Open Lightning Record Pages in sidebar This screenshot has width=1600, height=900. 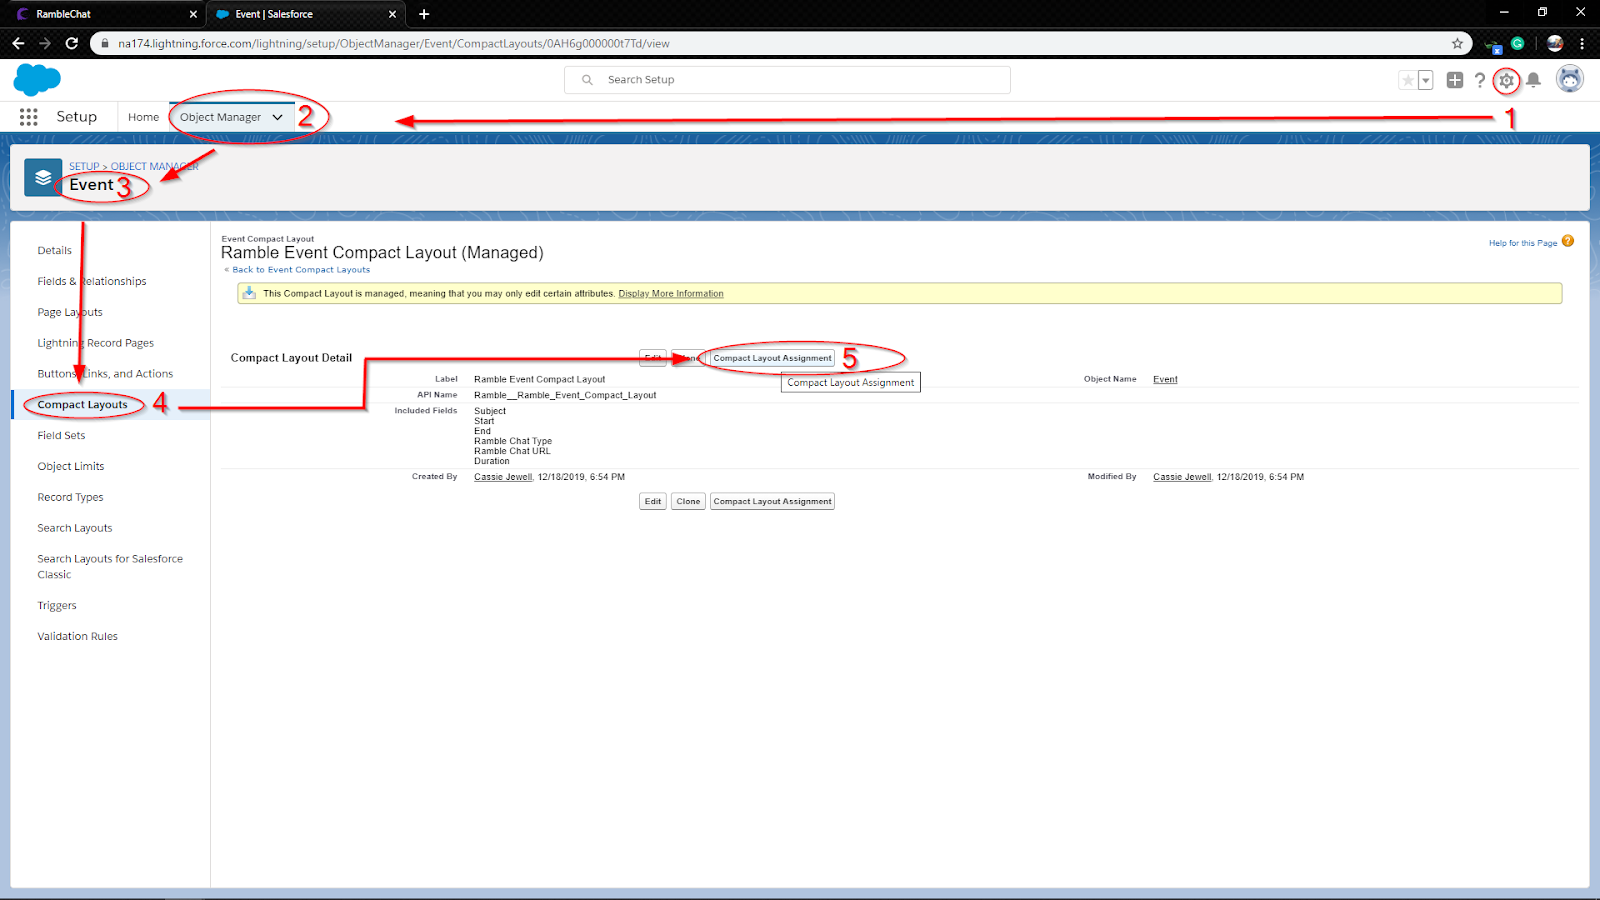tap(96, 343)
